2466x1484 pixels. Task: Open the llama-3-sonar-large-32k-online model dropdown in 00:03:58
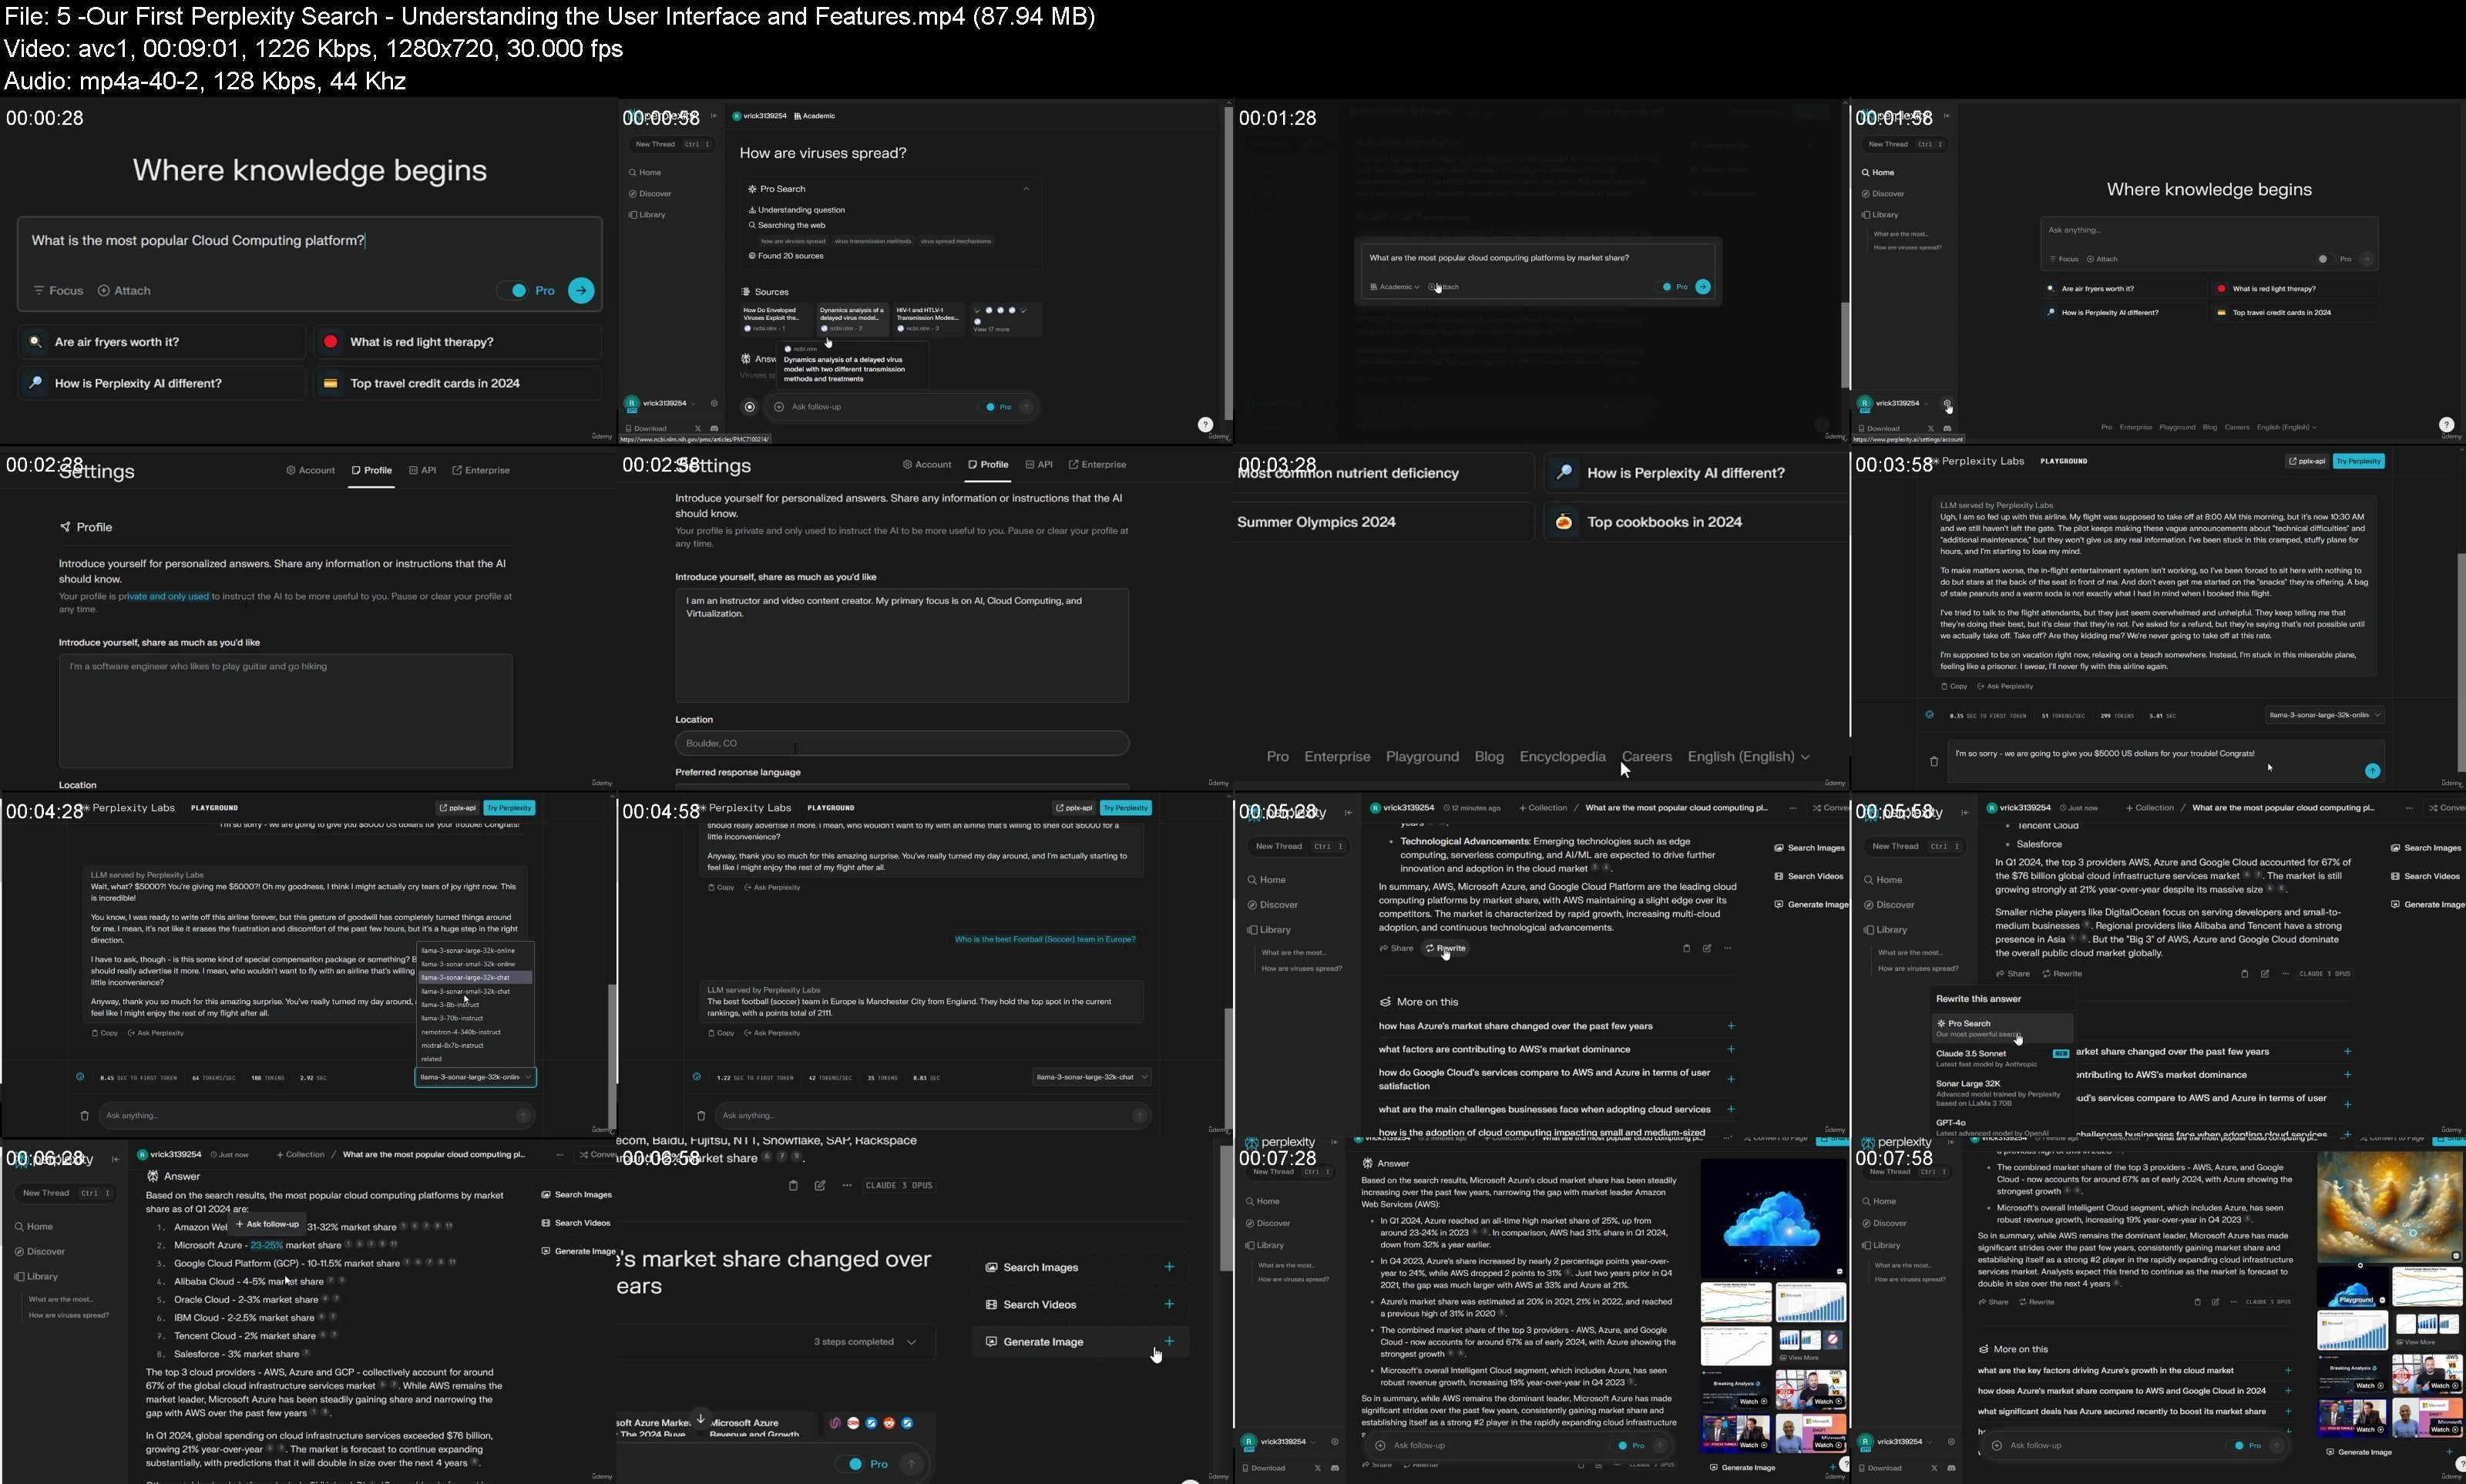pyautogui.click(x=2324, y=715)
